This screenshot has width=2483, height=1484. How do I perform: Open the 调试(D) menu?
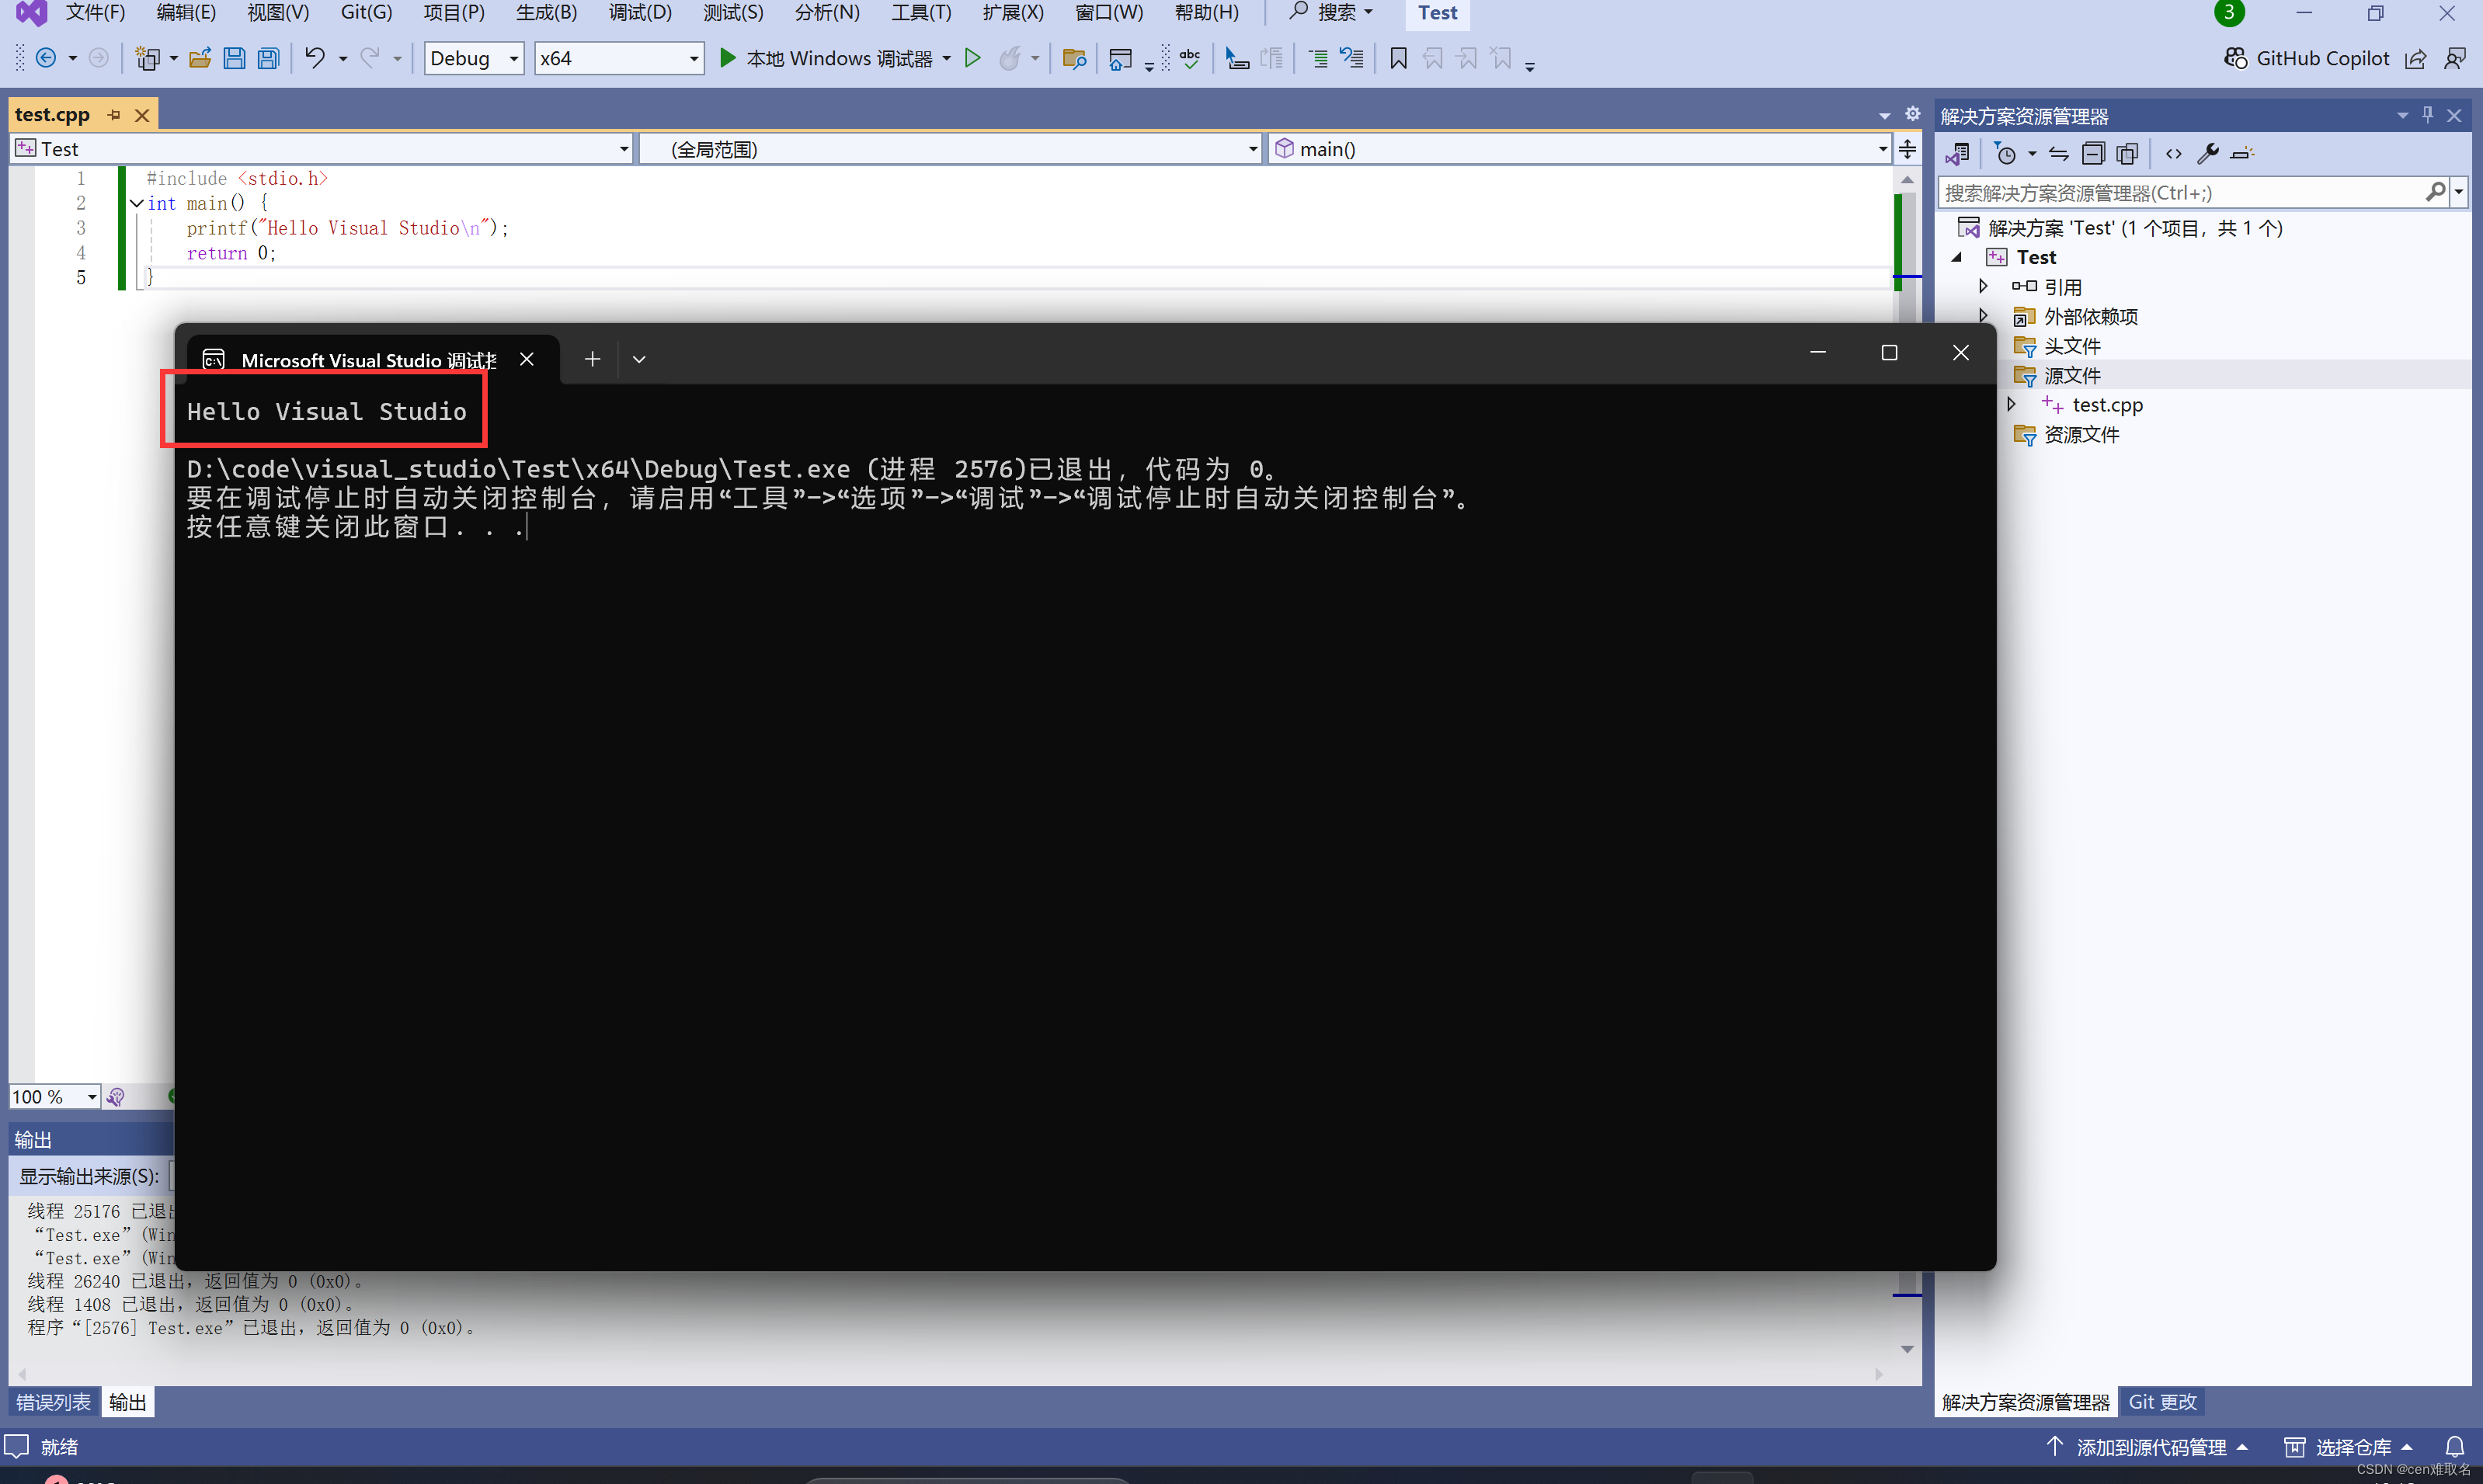click(x=640, y=13)
